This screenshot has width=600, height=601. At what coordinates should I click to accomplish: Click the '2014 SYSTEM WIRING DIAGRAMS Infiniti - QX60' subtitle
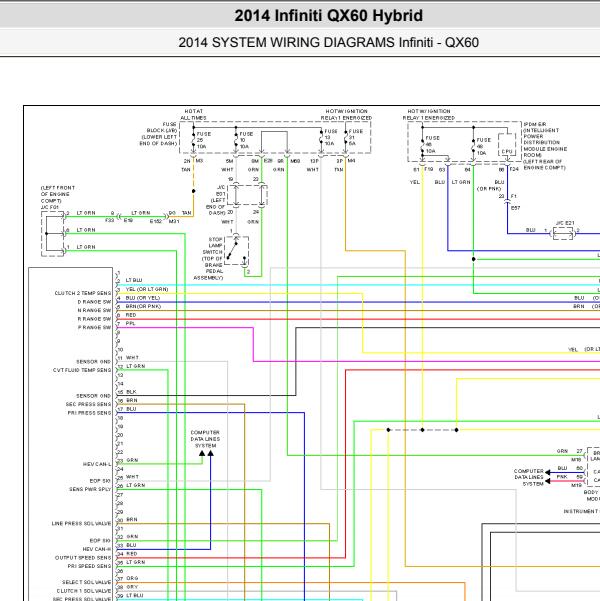point(329,42)
